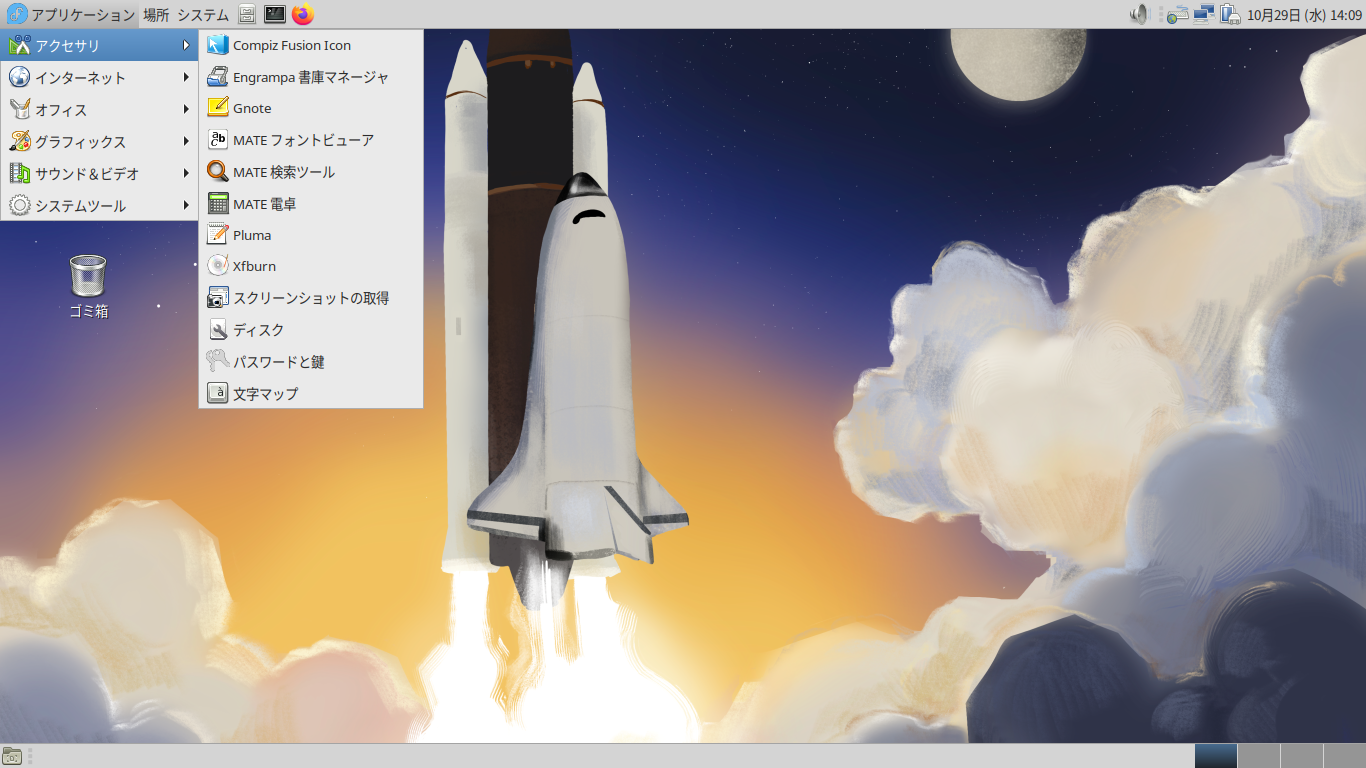
Task: Open the battery power manager tray icon
Action: pyautogui.click(x=1230, y=14)
